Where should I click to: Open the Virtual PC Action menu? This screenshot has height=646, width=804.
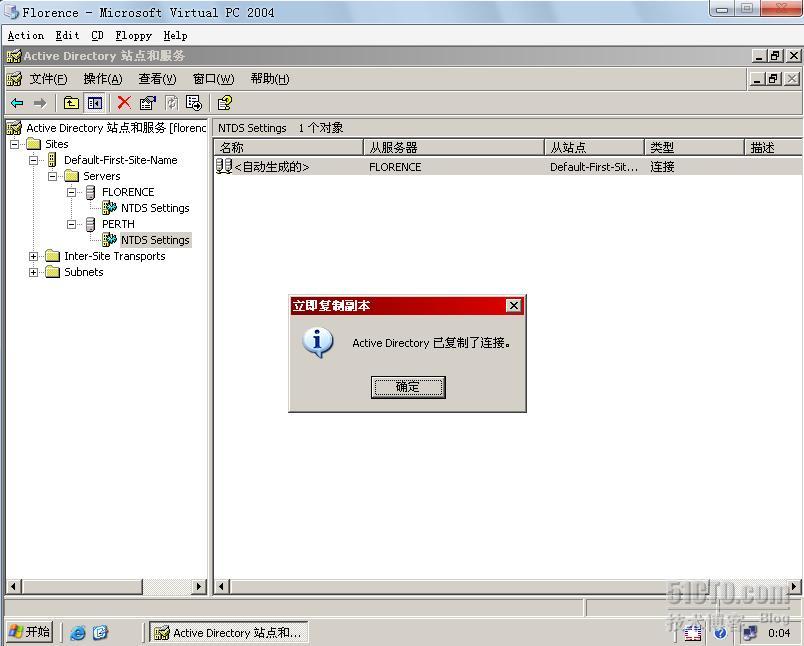coord(26,35)
